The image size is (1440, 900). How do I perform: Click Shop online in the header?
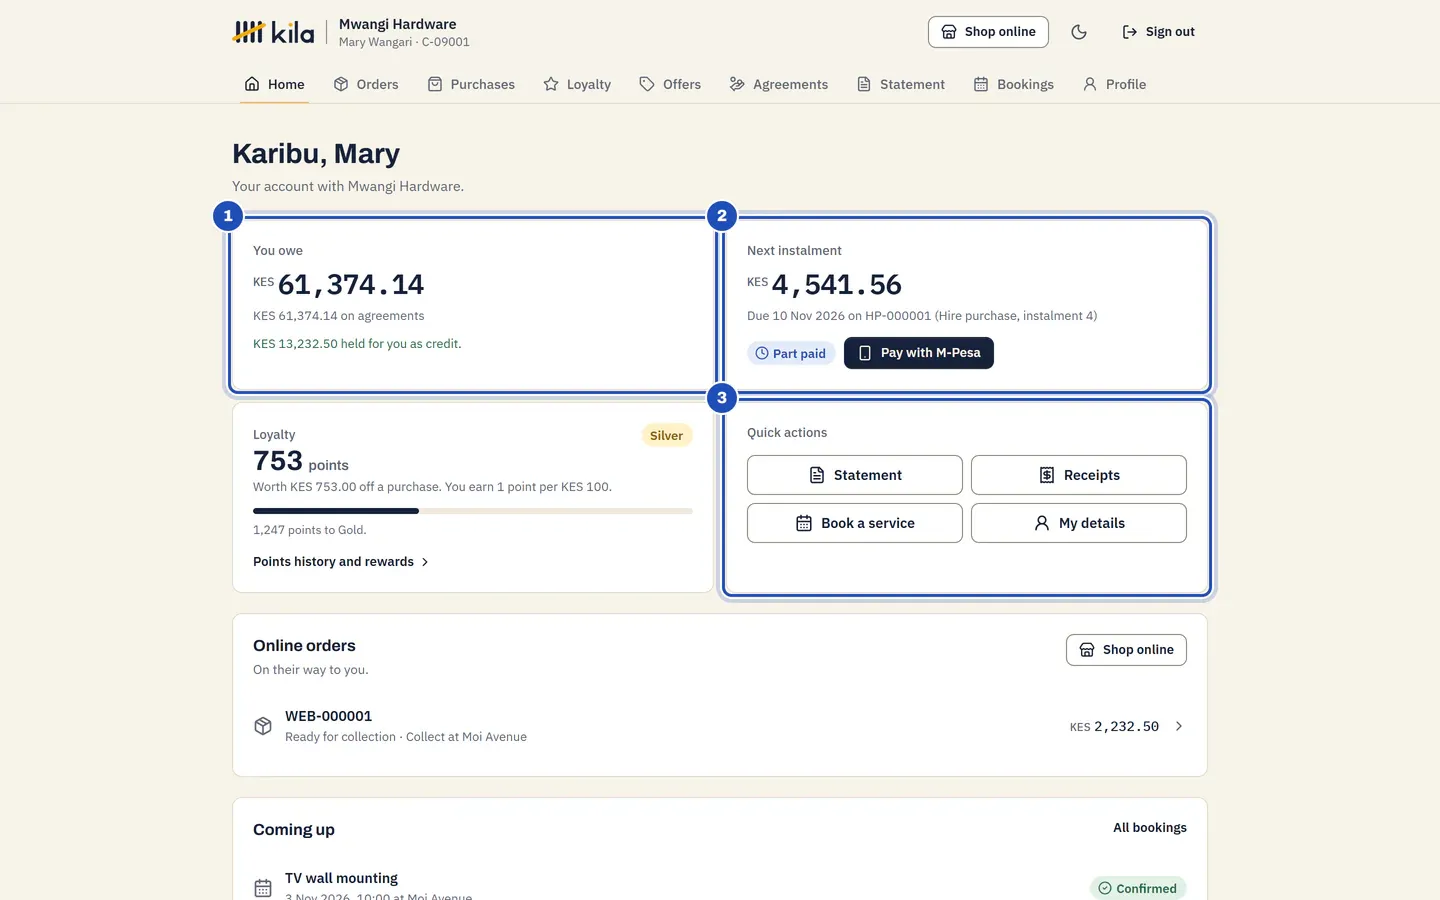[x=988, y=32]
